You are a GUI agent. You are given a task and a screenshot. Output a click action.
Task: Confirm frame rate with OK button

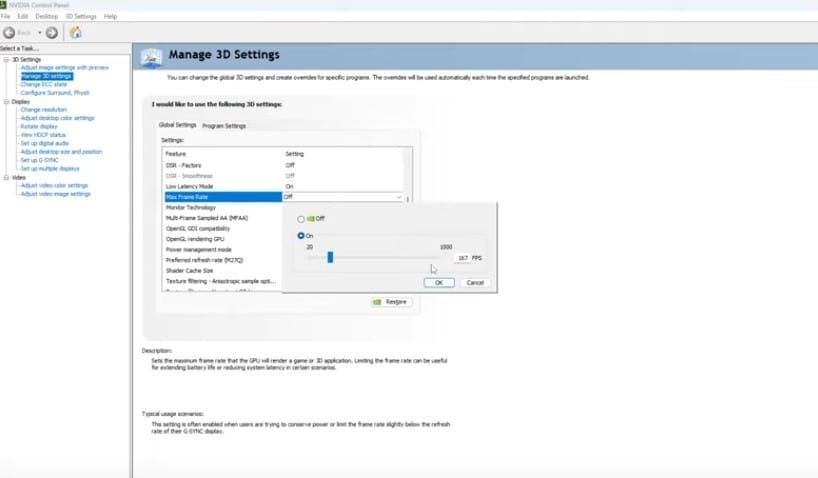pyautogui.click(x=439, y=282)
